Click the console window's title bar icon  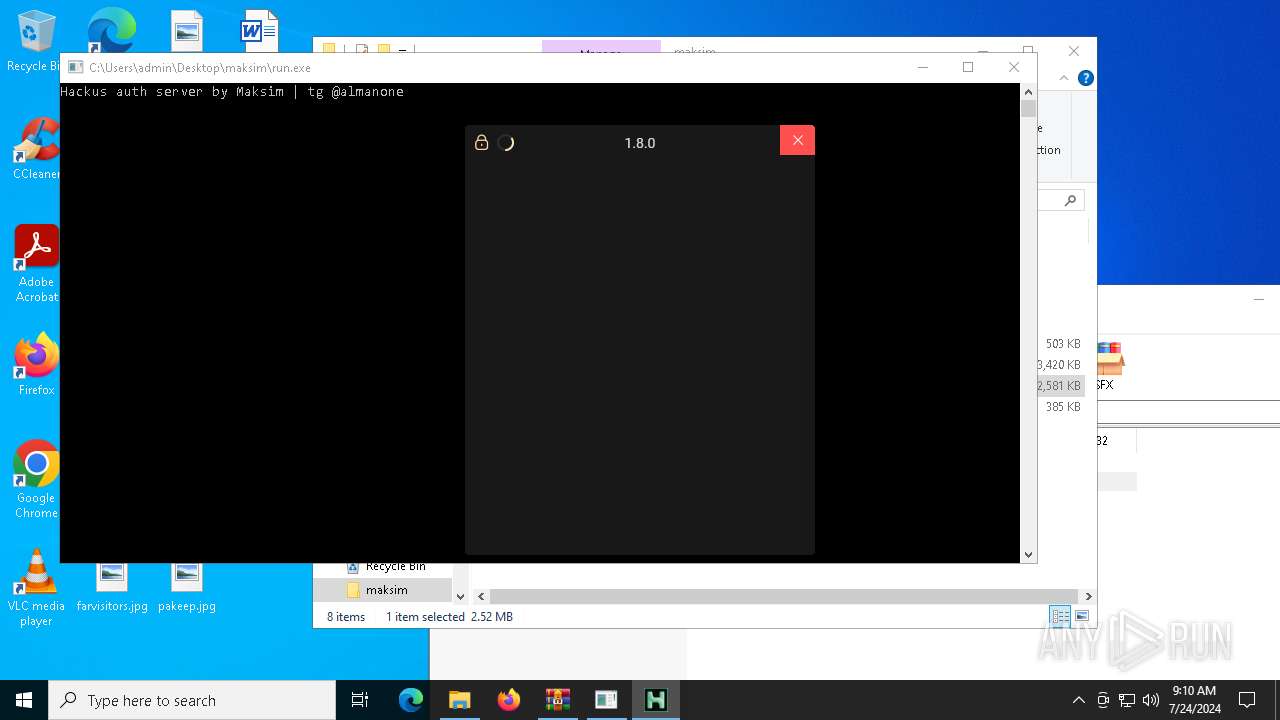pos(75,67)
